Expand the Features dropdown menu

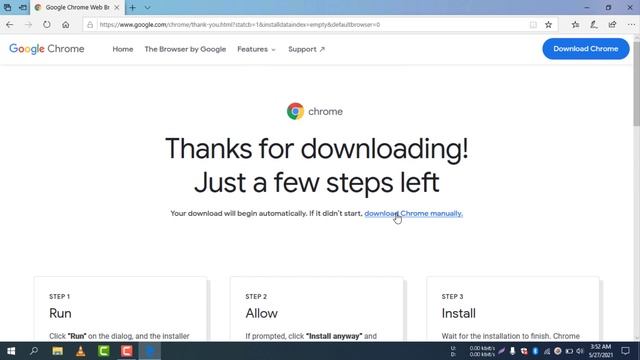(x=256, y=49)
